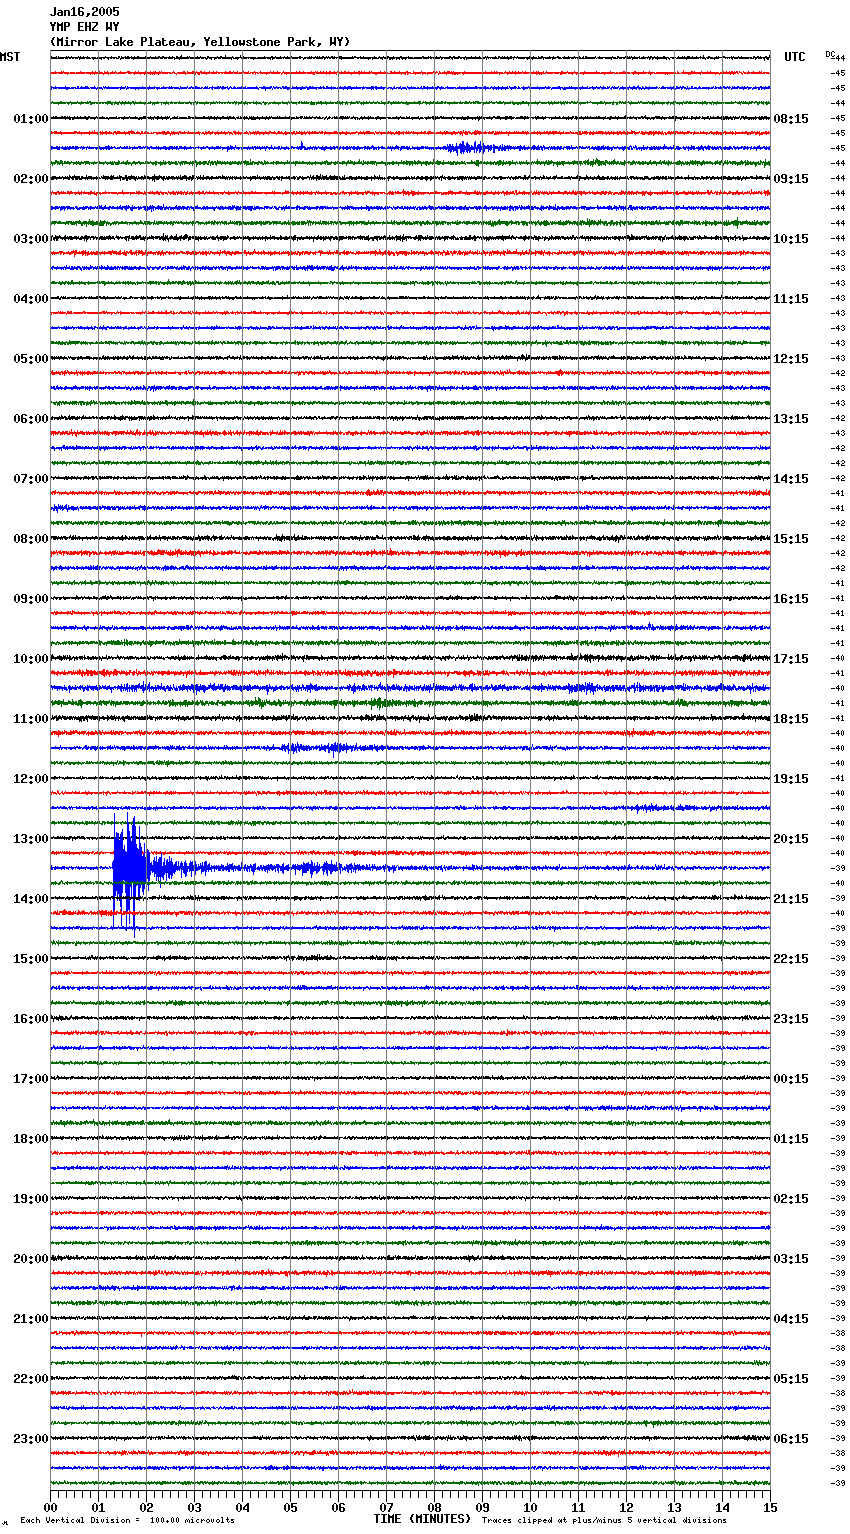The image size is (850, 1534).
Task: Click the 06:15 UTC time label
Action: pos(791,1439)
